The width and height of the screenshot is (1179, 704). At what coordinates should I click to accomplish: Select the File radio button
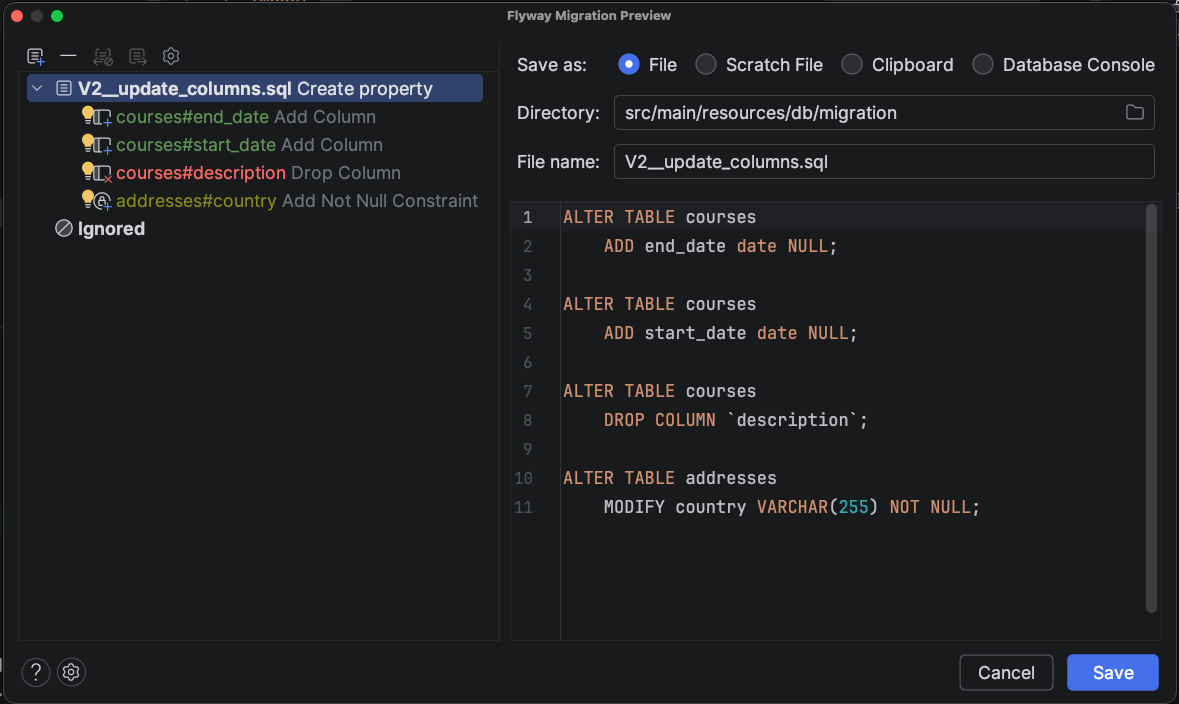[x=629, y=65]
